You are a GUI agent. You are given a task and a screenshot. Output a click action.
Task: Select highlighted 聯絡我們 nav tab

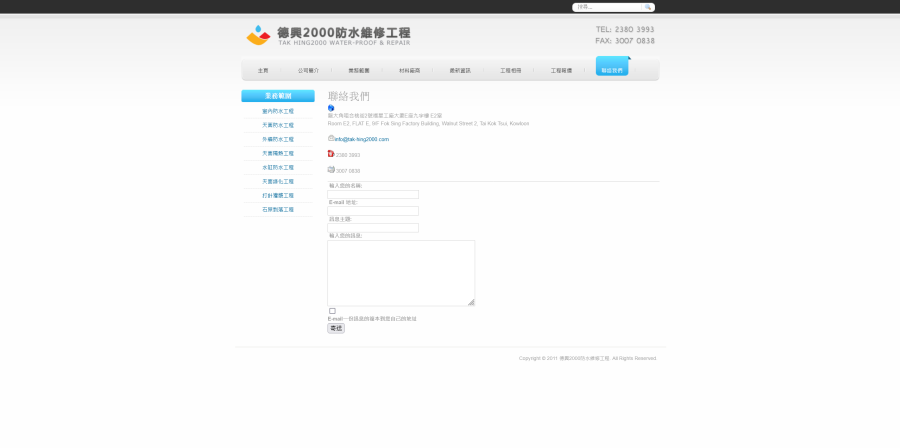click(612, 67)
